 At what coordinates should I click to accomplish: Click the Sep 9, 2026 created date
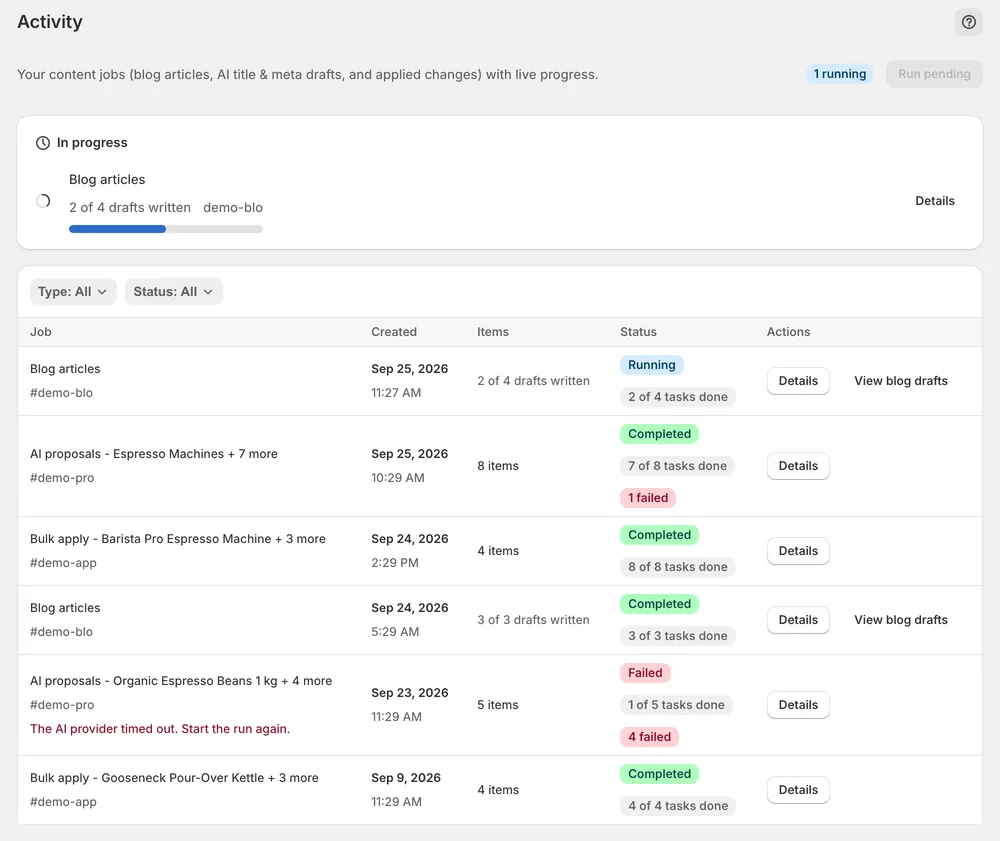pyautogui.click(x=406, y=778)
